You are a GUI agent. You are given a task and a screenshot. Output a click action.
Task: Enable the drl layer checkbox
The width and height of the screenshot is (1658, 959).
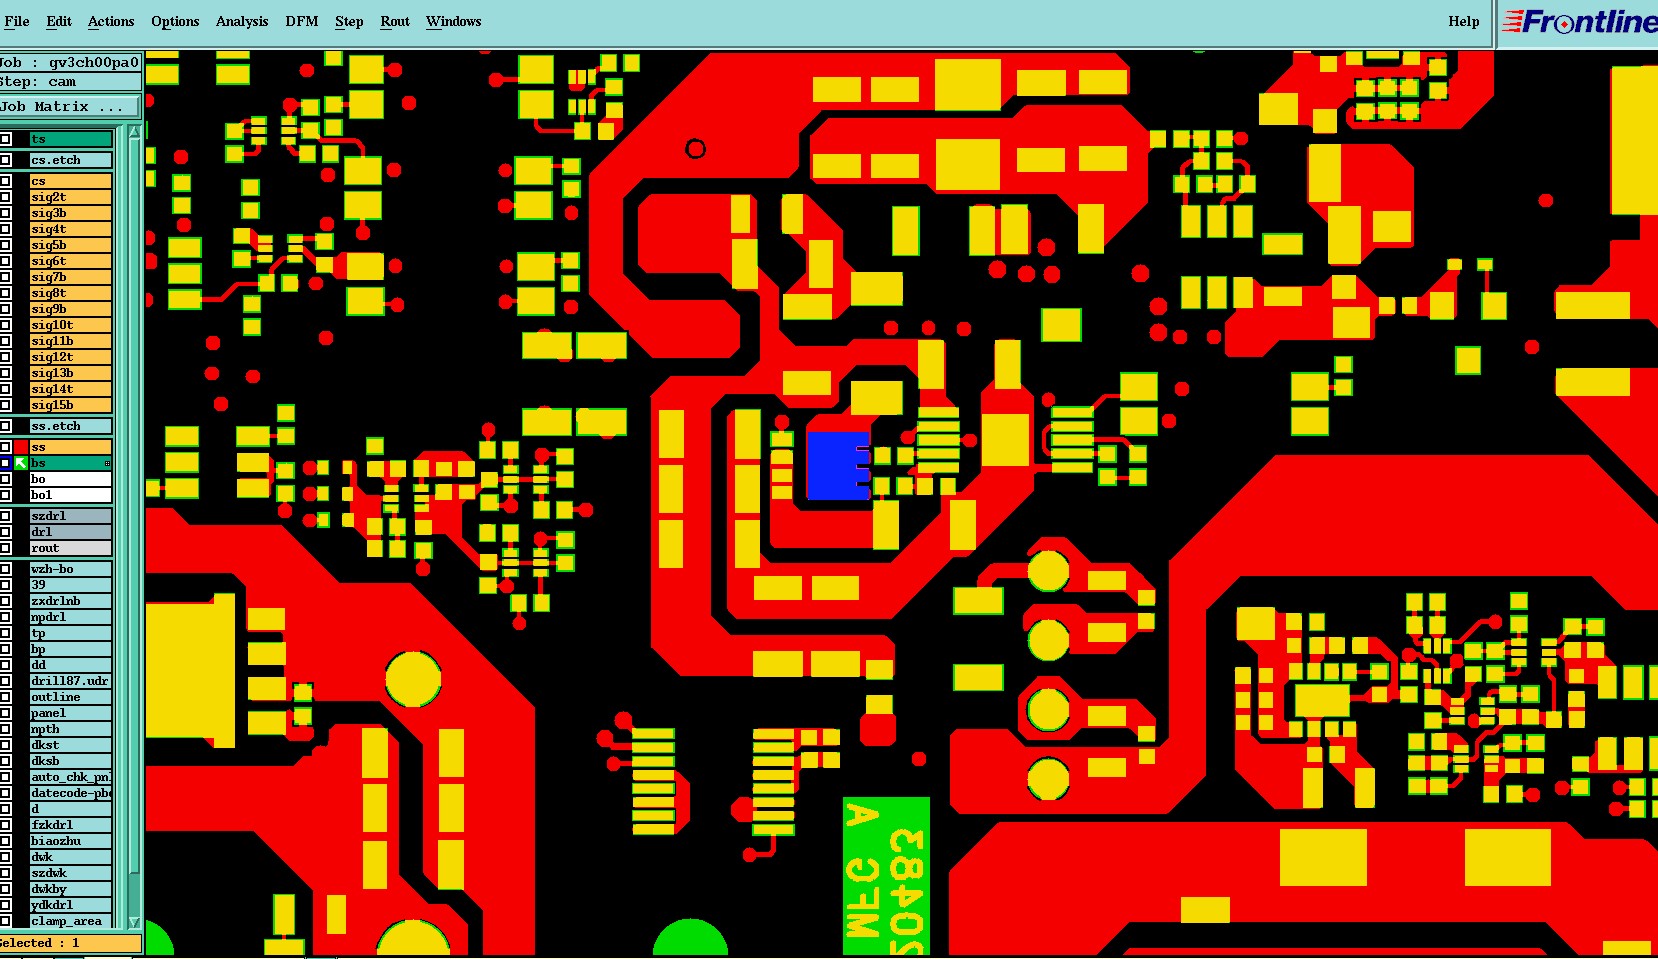tap(5, 532)
